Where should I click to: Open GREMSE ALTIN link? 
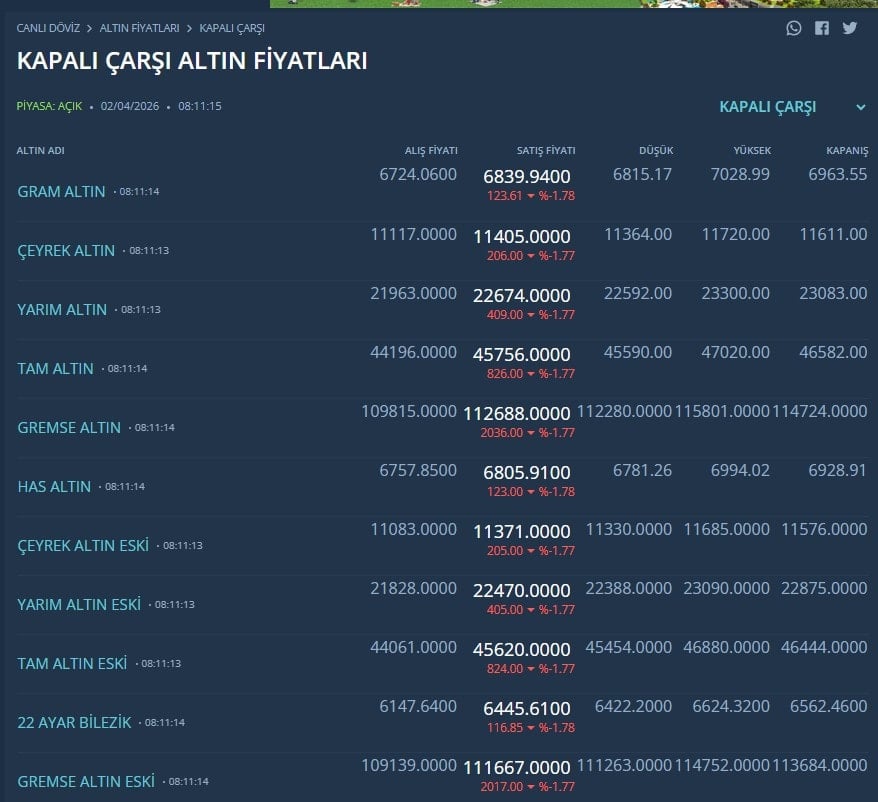[x=69, y=427]
